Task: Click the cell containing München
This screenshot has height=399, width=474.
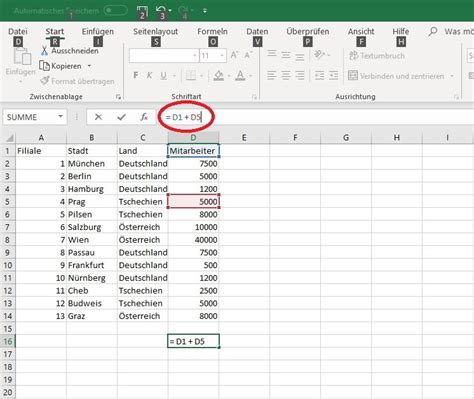Action: (92, 164)
